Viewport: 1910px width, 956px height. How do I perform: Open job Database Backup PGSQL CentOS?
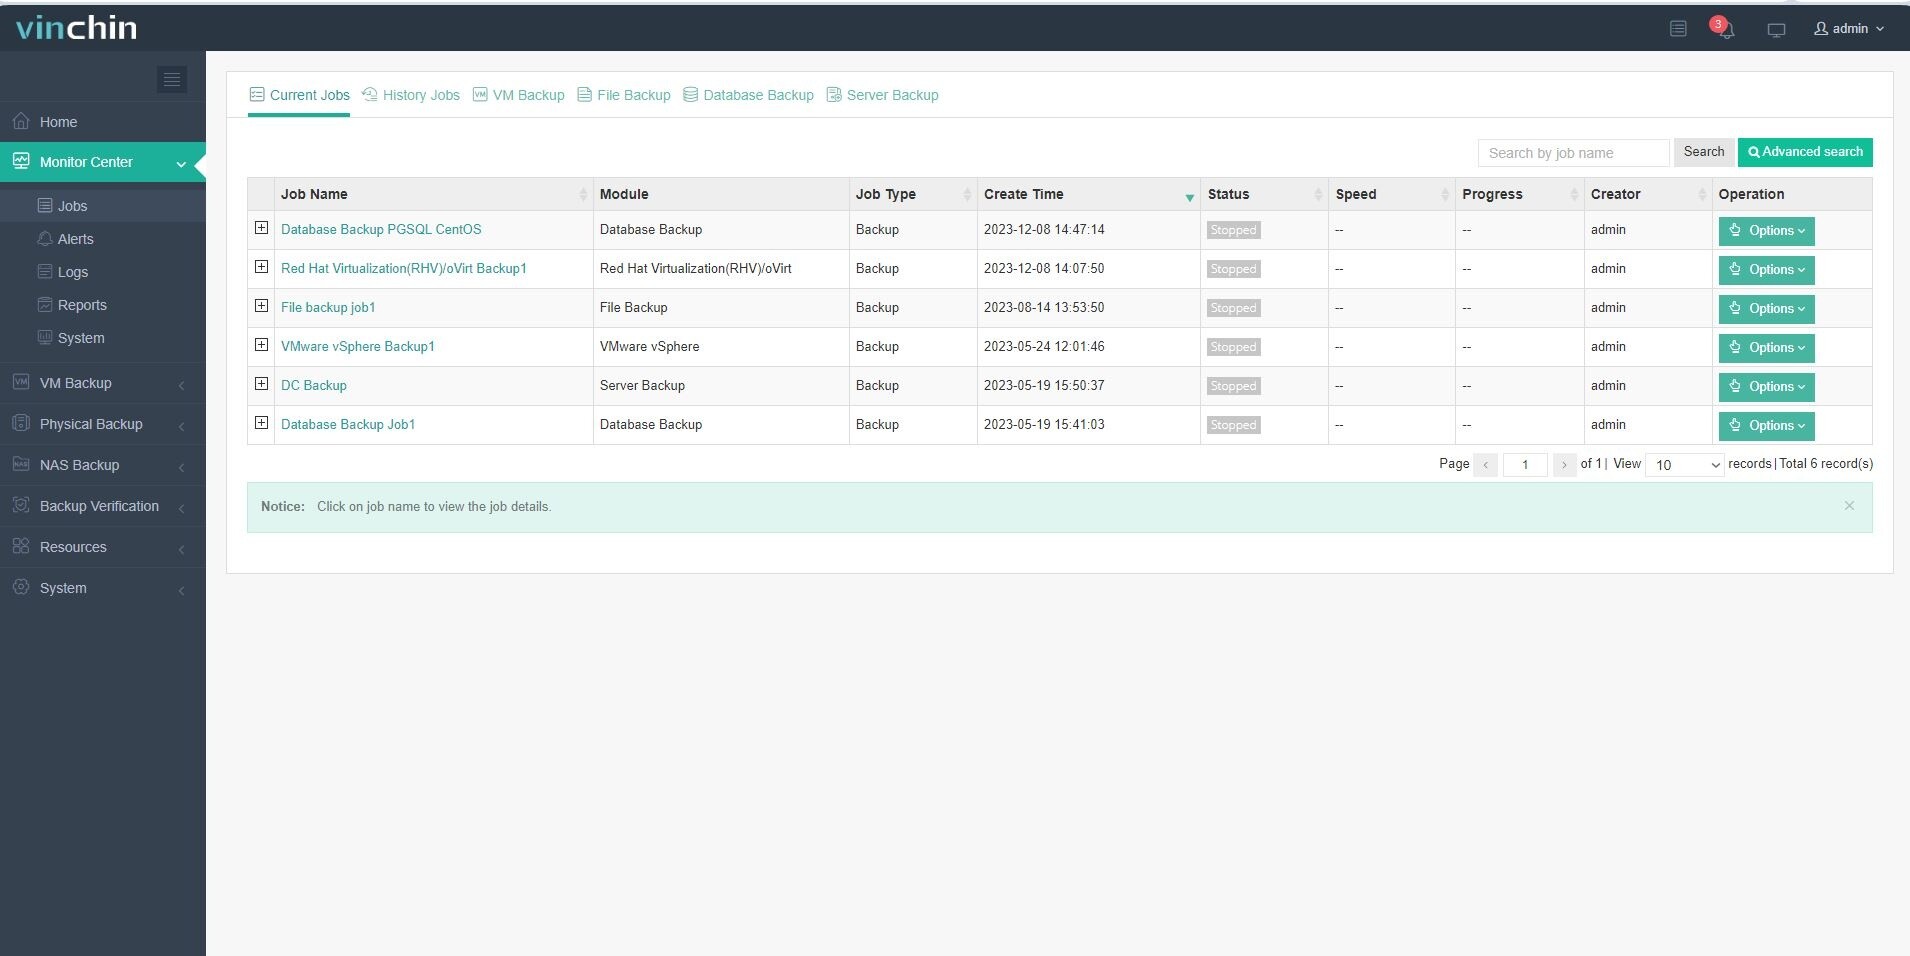click(381, 229)
